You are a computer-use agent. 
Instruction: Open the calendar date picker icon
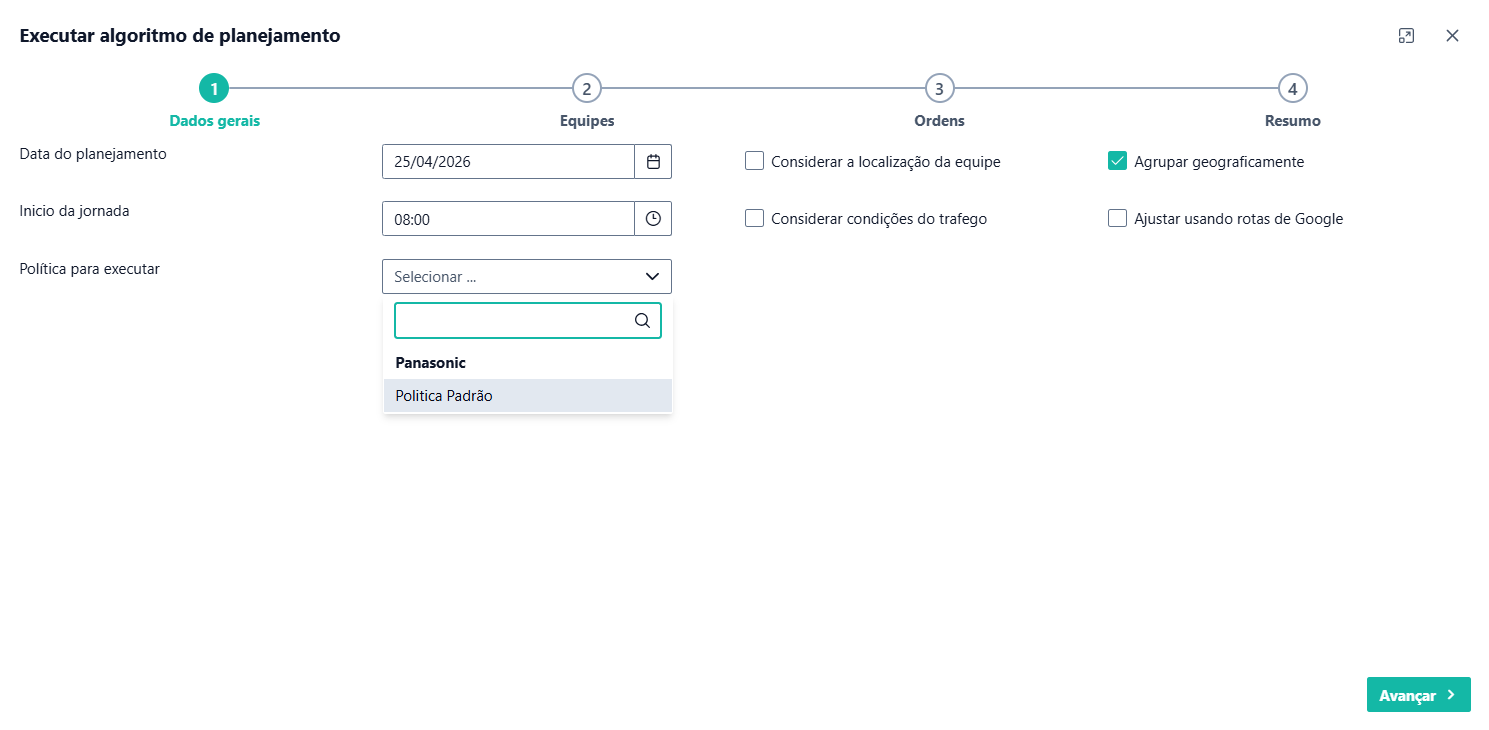[653, 162]
